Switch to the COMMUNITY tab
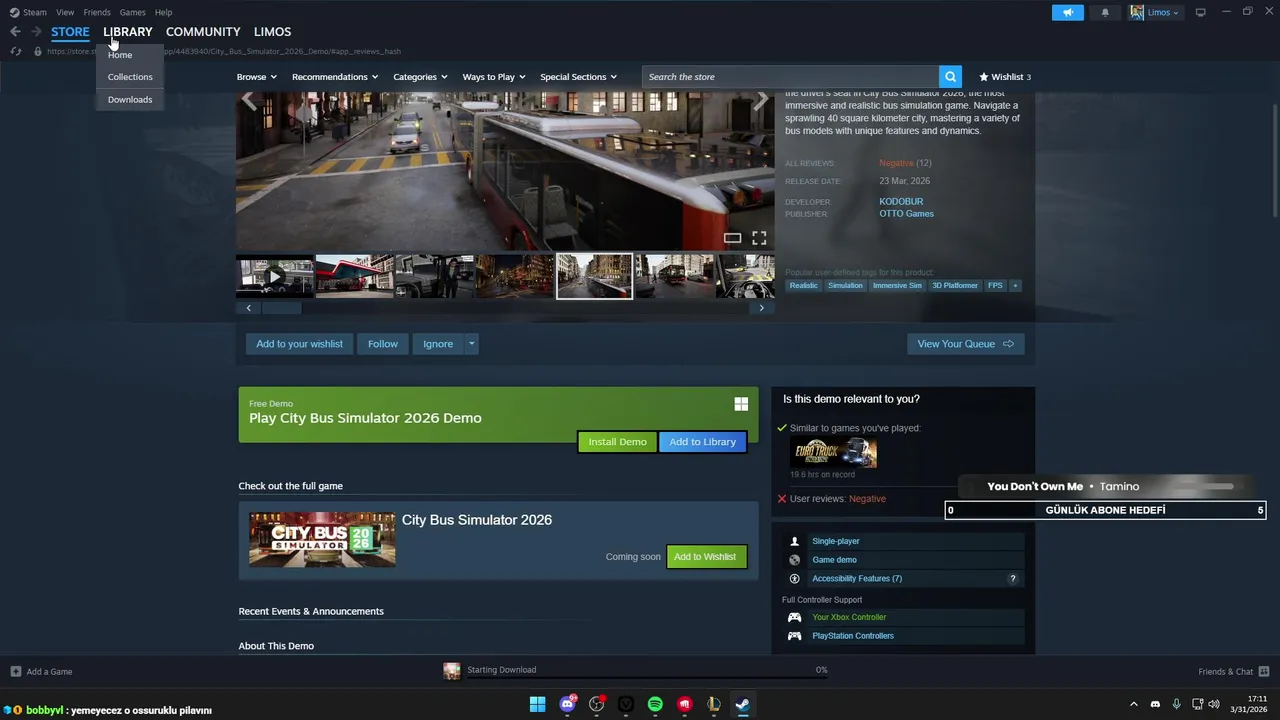 point(203,32)
